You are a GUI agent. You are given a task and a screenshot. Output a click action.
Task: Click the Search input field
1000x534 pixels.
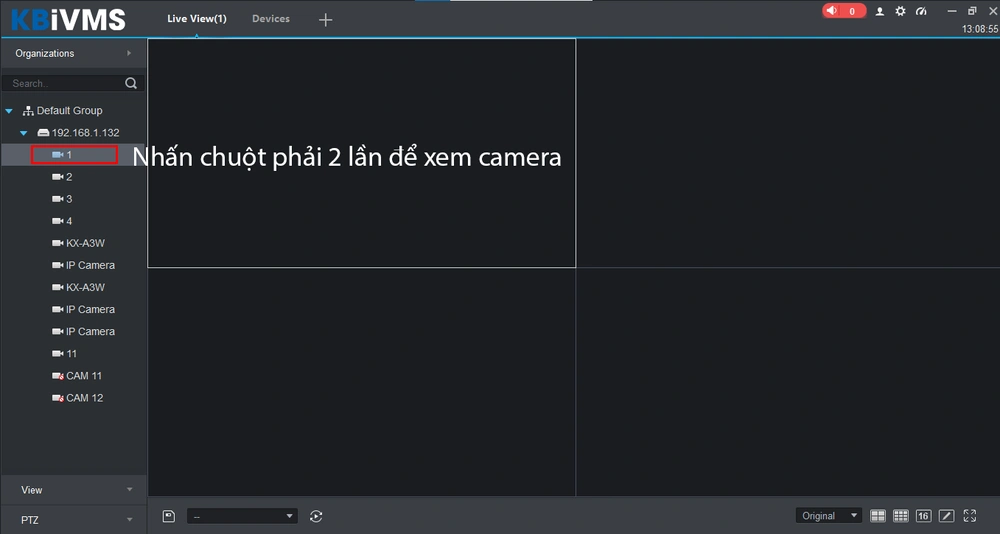(64, 83)
